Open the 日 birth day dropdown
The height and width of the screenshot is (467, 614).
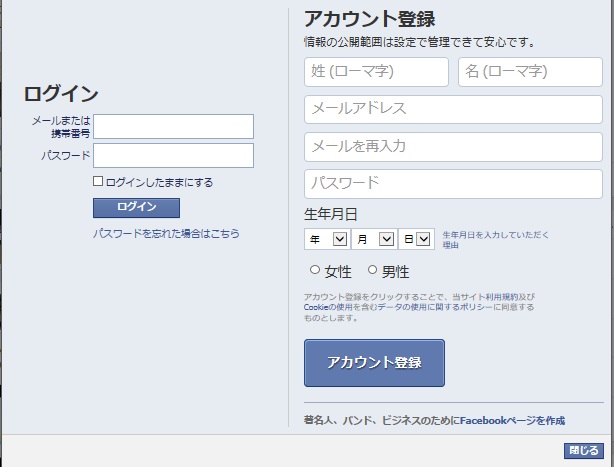pyautogui.click(x=416, y=239)
